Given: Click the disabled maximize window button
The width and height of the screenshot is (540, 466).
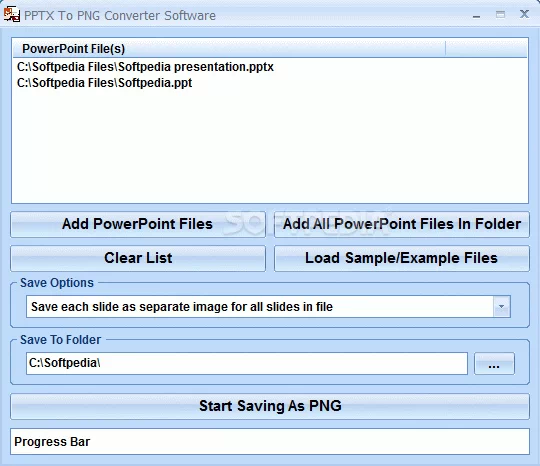Looking at the screenshot, I should point(500,14).
